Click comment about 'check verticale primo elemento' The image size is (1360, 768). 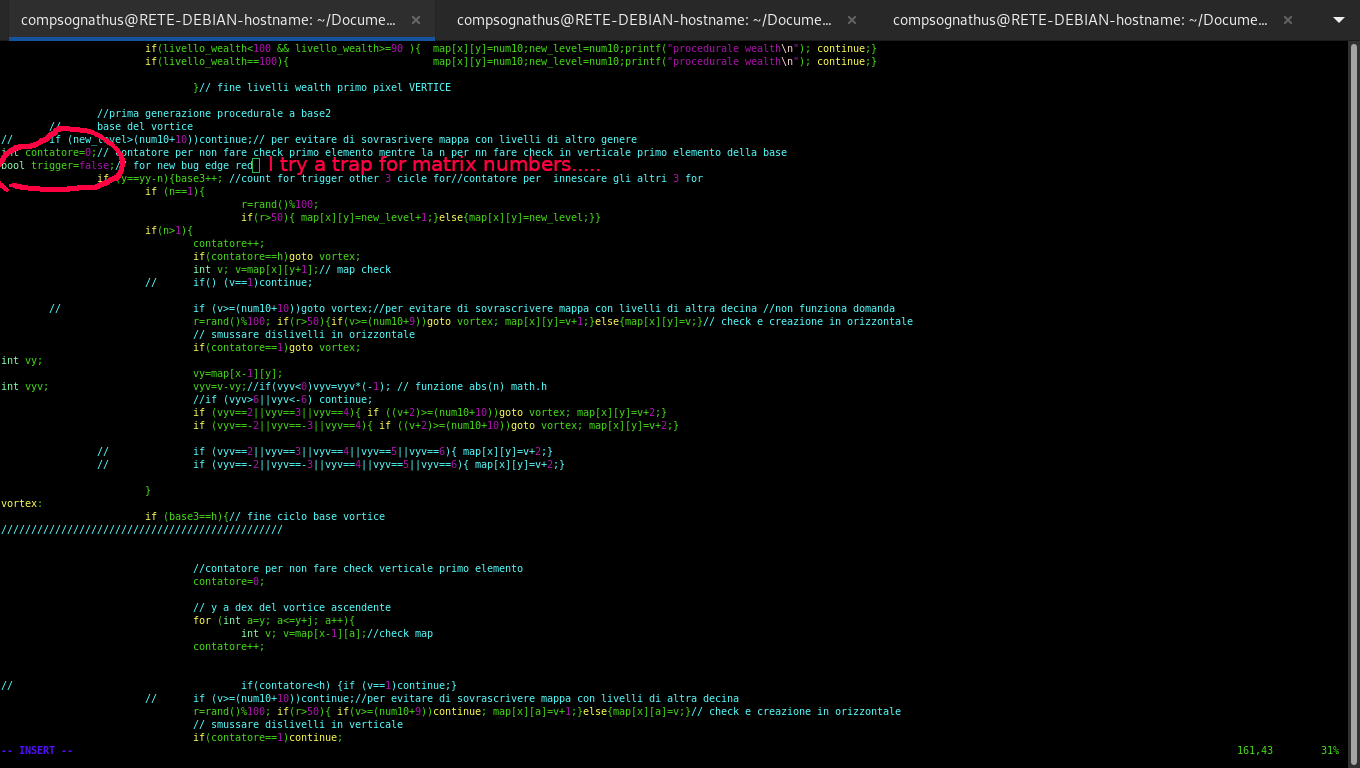click(x=358, y=569)
